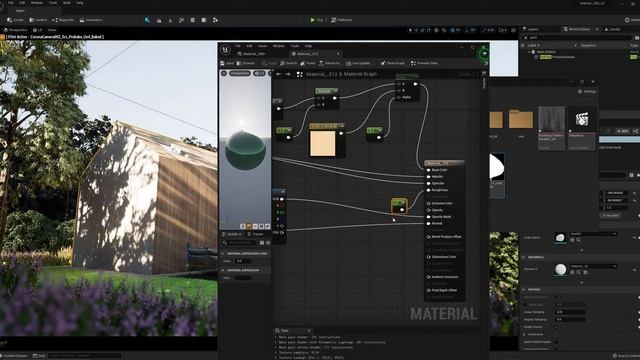Open the Details tab in Material Editor

[232, 234]
